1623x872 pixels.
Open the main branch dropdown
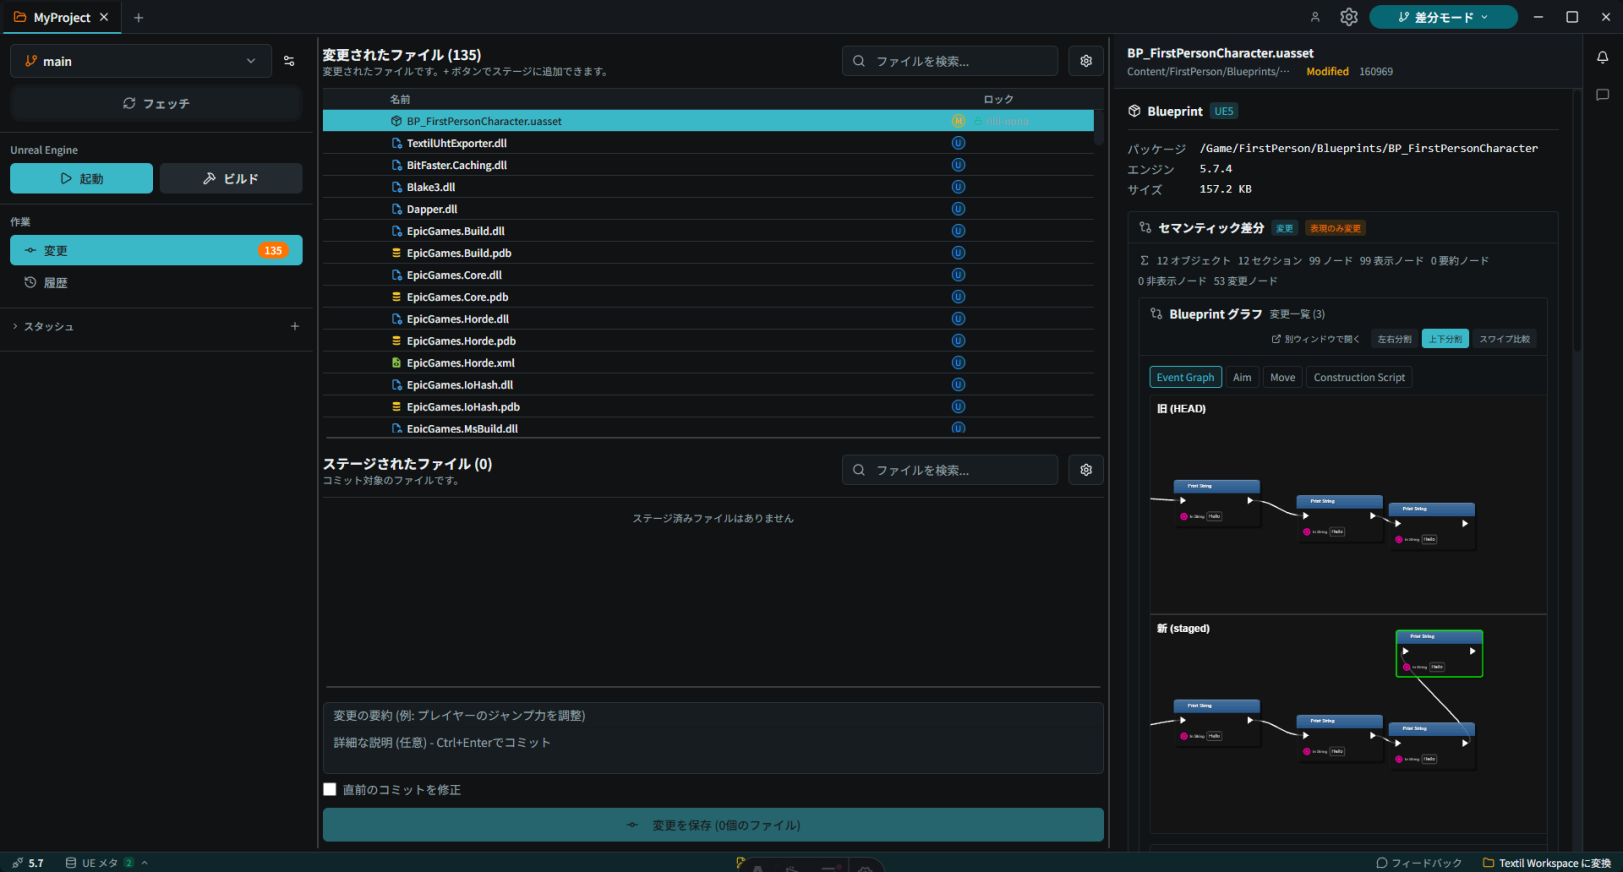point(141,61)
